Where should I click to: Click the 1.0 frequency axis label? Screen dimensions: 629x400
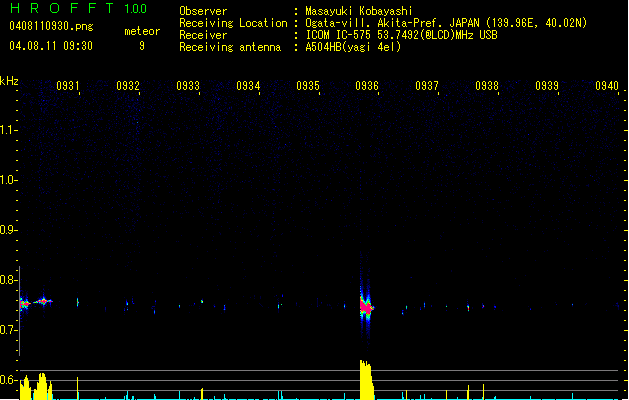click(x=9, y=180)
